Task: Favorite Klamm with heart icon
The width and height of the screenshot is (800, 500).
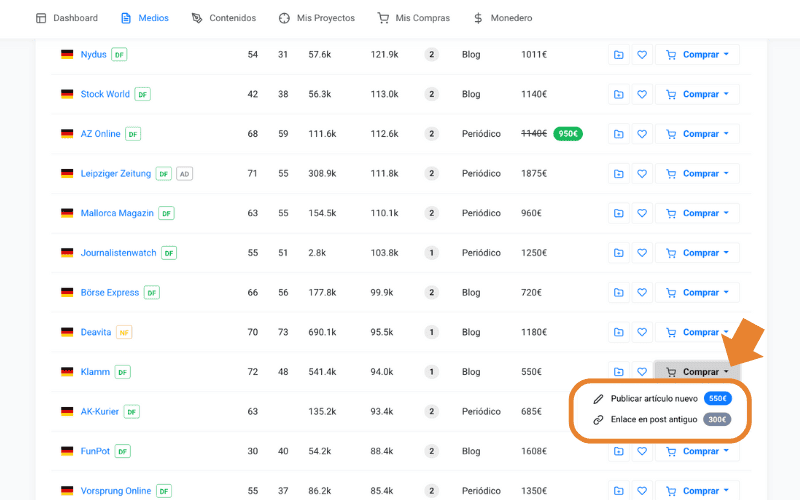Action: pos(642,372)
